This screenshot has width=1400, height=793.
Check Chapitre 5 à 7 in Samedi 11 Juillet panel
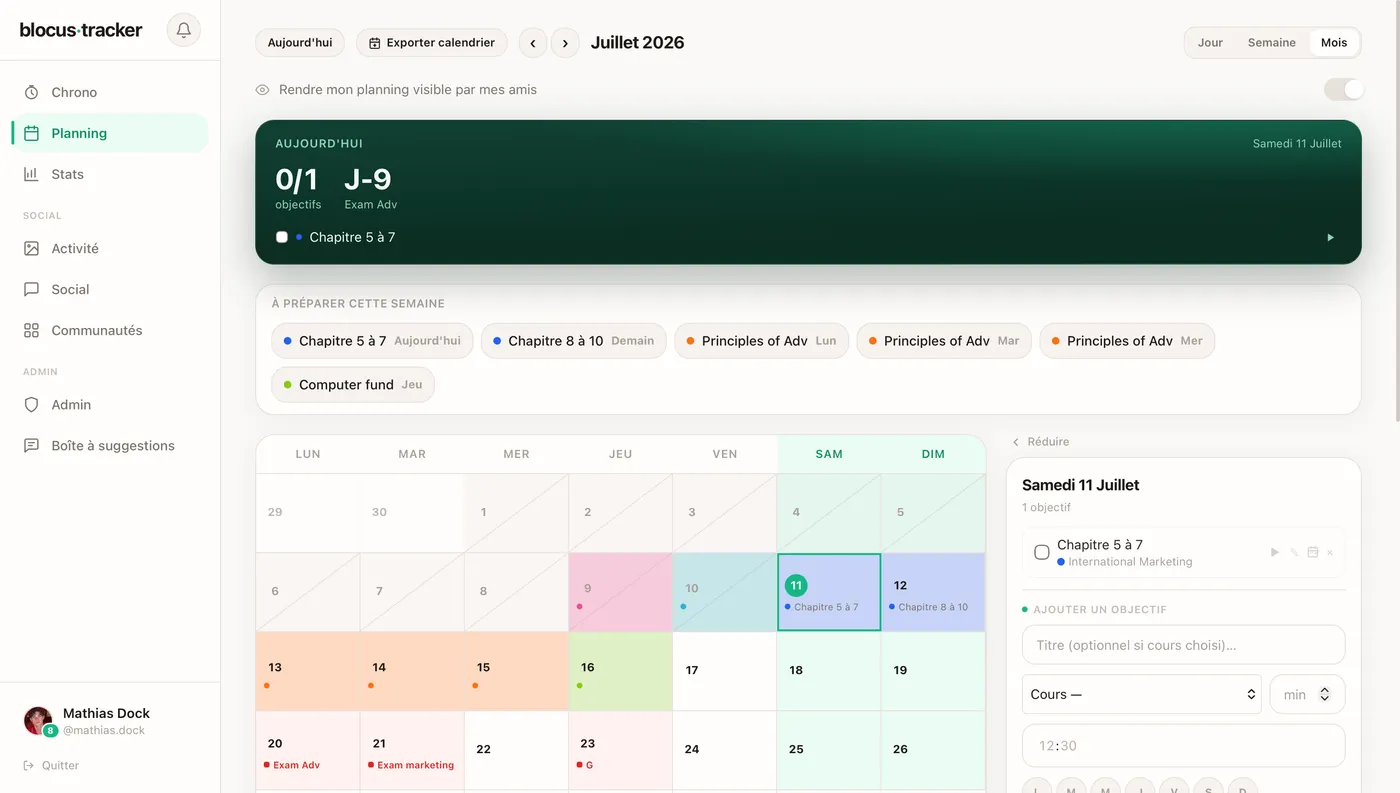[x=1042, y=552]
